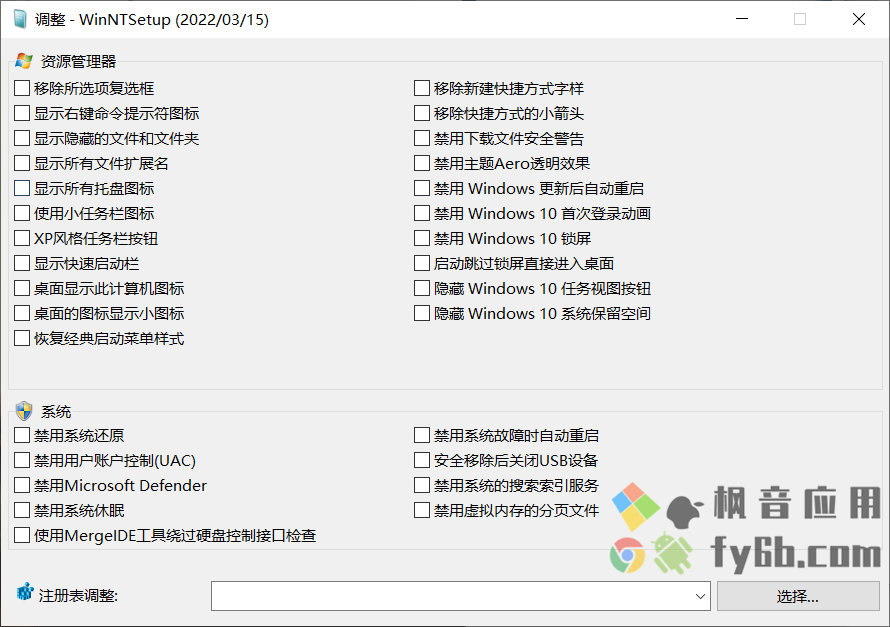Toggle 使用小任务栏图标 checkbox
Viewport: 890px width, 627px height.
[22, 213]
